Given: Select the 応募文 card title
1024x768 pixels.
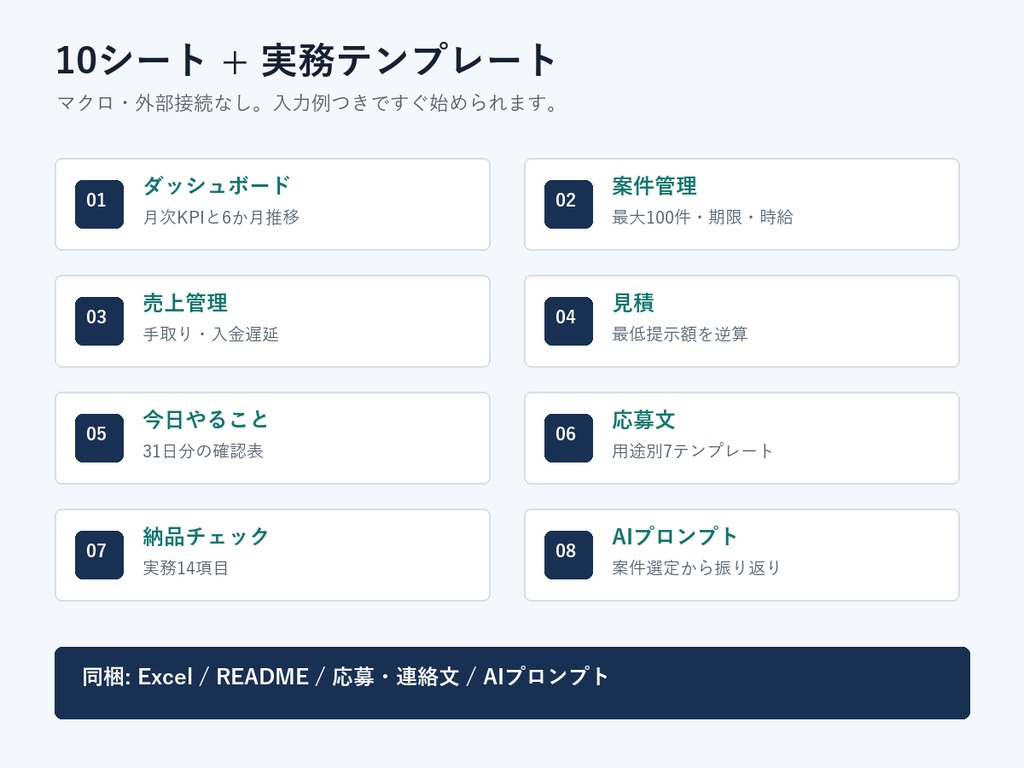Looking at the screenshot, I should tap(643, 420).
